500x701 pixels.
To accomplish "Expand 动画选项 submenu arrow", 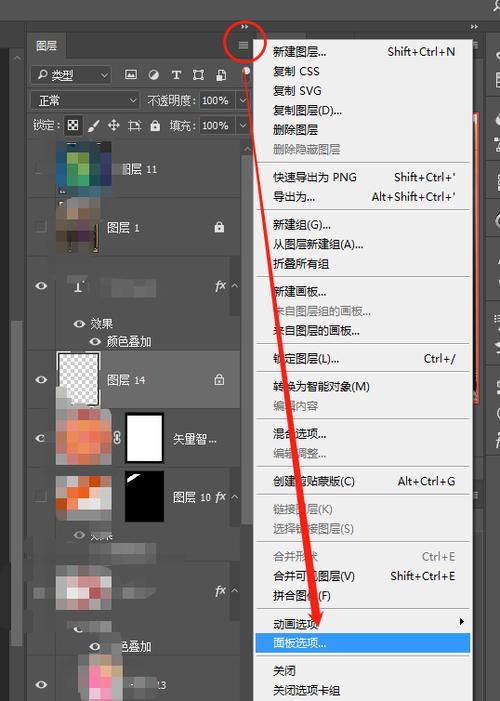I will pos(462,622).
